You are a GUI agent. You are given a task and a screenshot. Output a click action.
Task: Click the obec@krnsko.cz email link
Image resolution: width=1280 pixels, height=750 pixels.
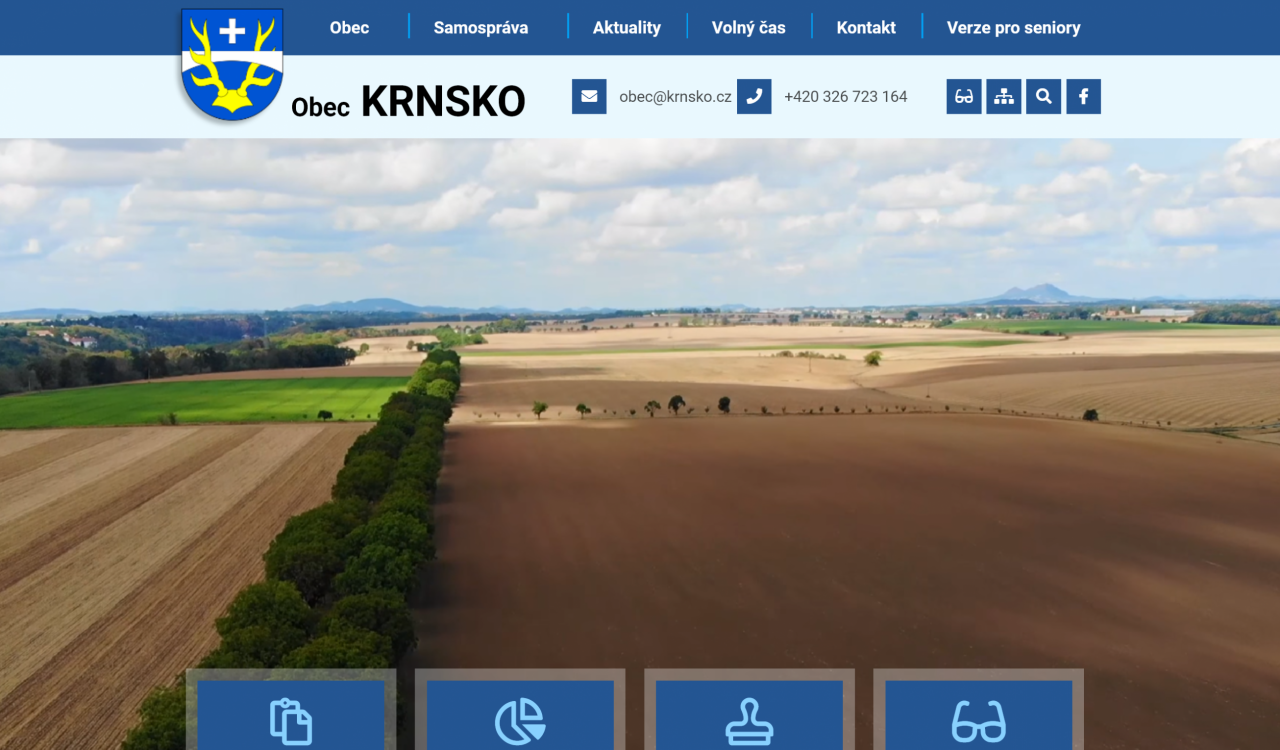pos(675,97)
